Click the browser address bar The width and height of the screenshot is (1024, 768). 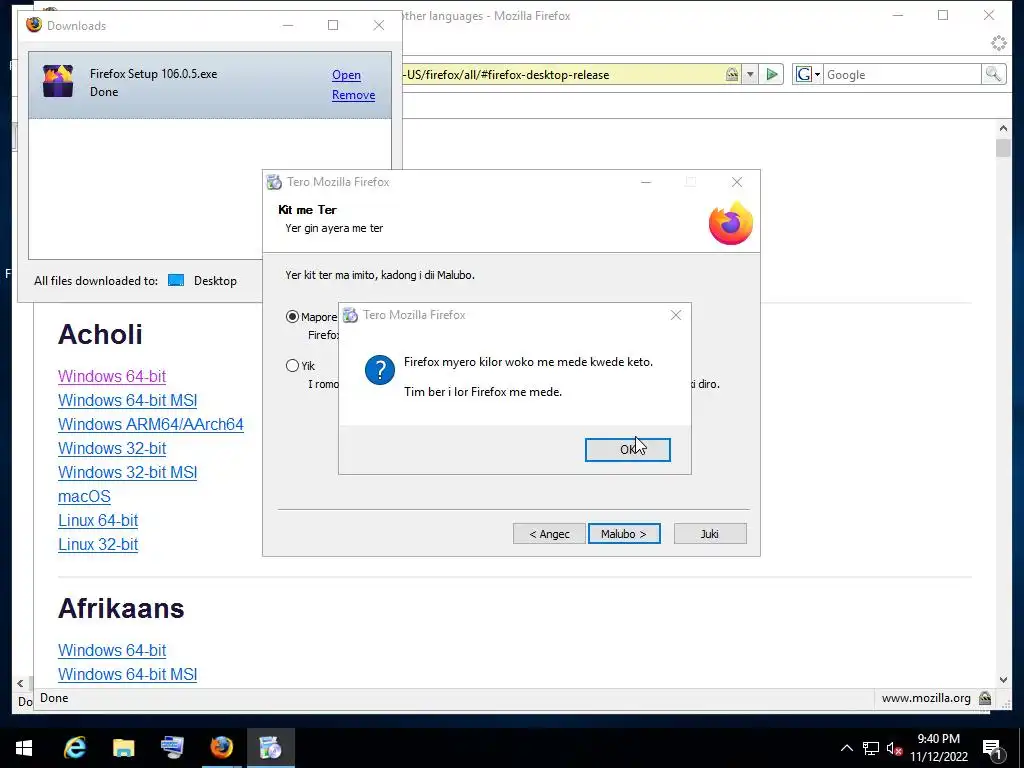562,74
